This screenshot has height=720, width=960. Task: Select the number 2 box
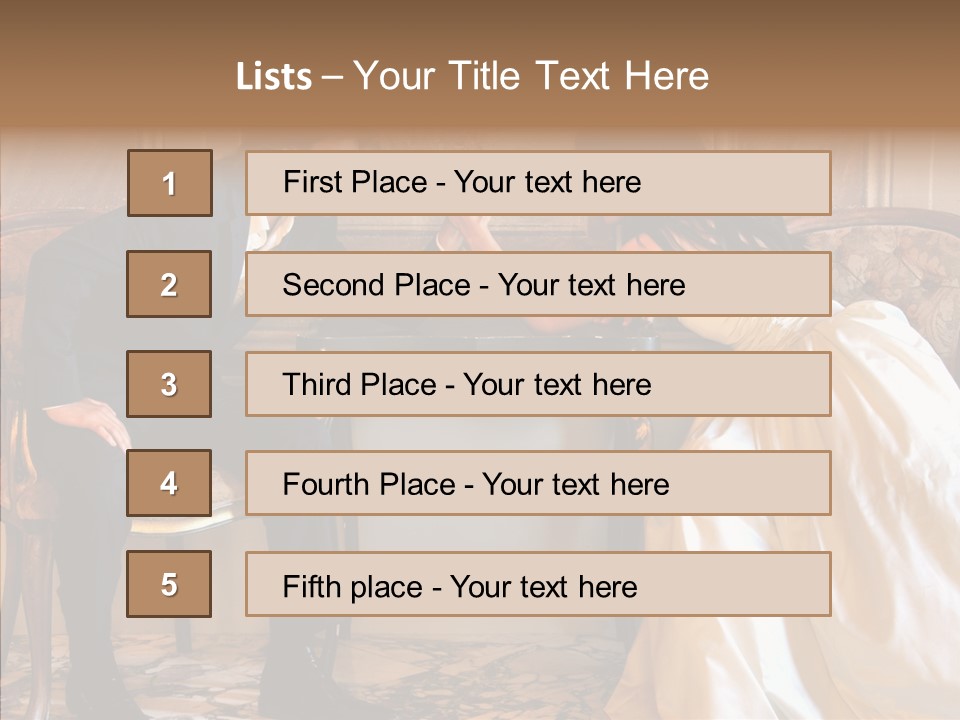(x=169, y=284)
